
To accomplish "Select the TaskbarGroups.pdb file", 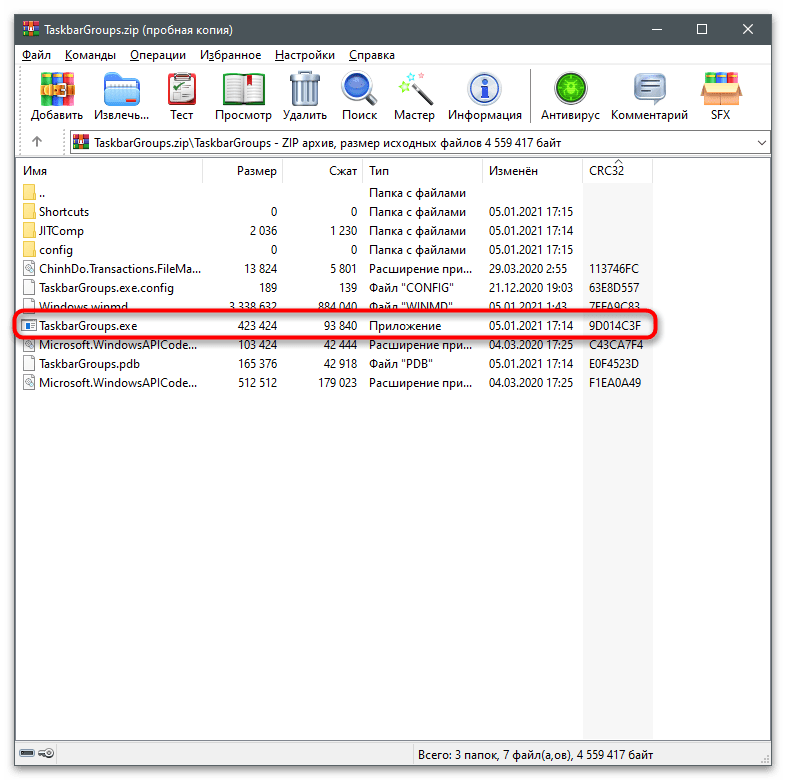I will (89, 364).
